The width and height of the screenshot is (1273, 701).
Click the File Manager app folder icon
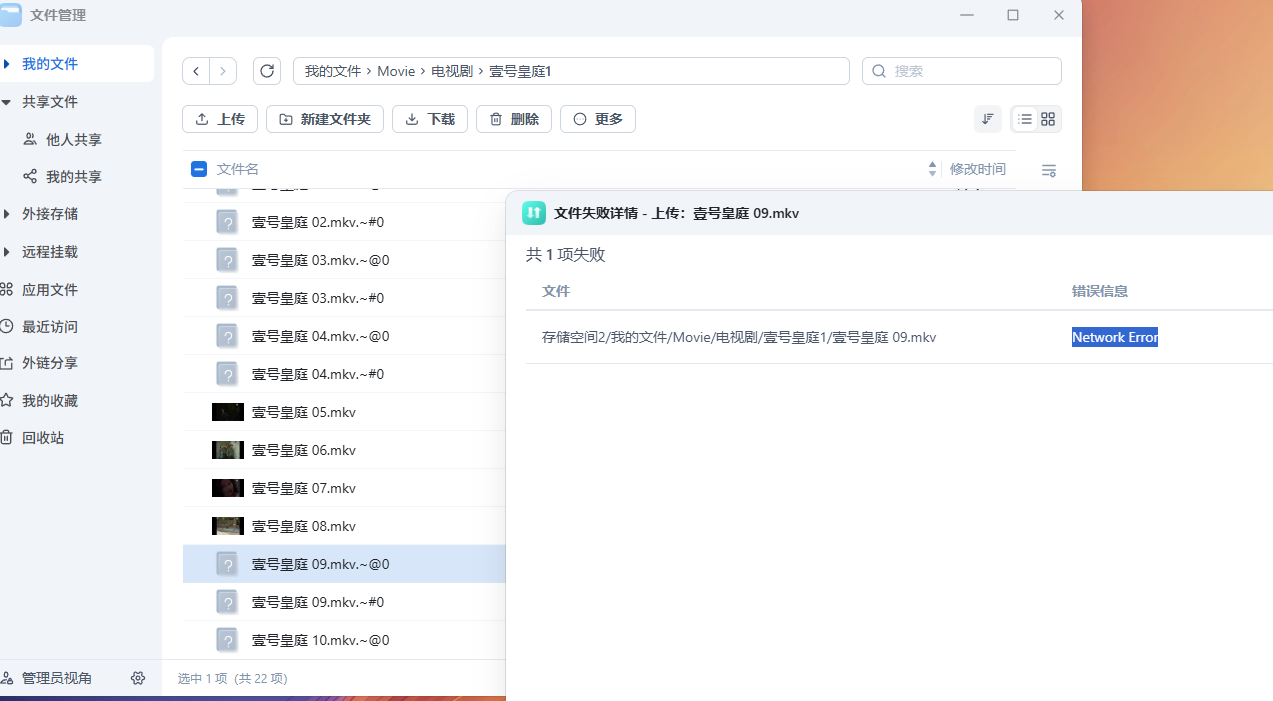(x=10, y=15)
